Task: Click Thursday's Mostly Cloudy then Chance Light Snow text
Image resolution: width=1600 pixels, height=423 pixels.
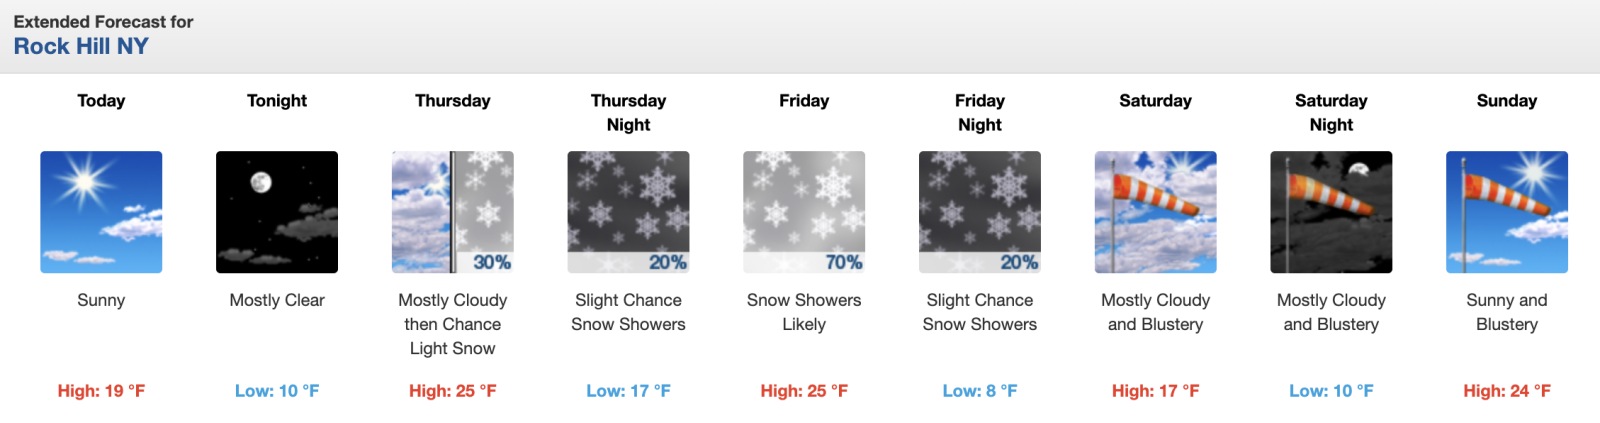Action: coord(453,324)
